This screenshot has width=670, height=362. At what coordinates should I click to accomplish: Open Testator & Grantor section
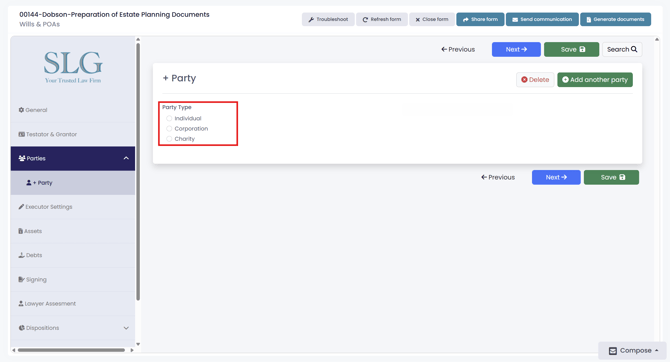tap(73, 134)
